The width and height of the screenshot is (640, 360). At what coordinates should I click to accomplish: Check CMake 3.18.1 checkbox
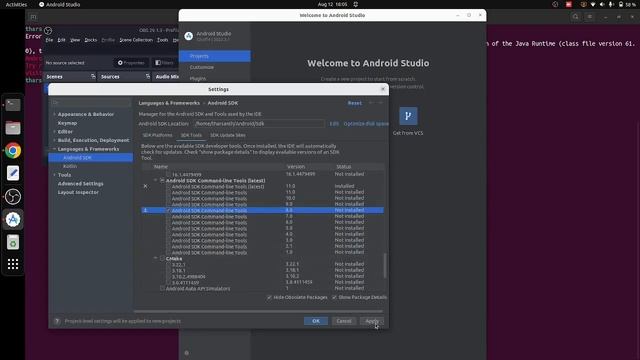pos(168,271)
